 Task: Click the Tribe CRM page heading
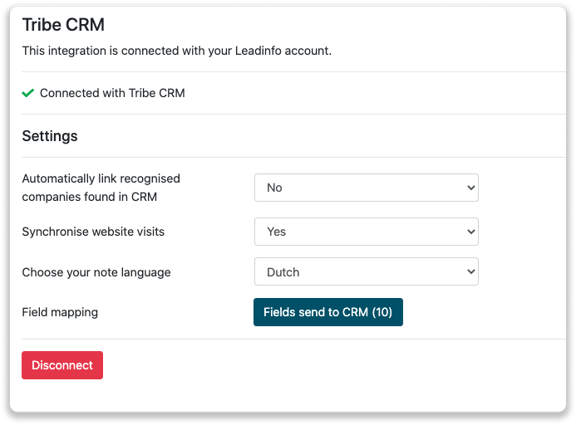coord(63,25)
